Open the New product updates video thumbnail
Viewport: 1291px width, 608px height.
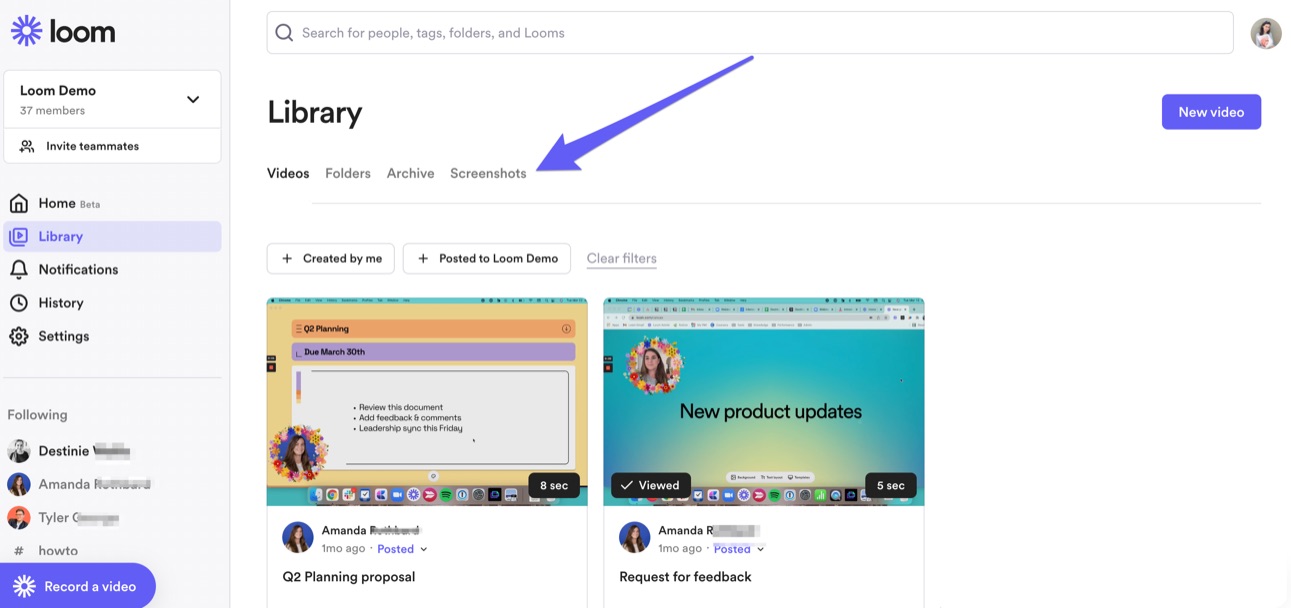pos(764,401)
